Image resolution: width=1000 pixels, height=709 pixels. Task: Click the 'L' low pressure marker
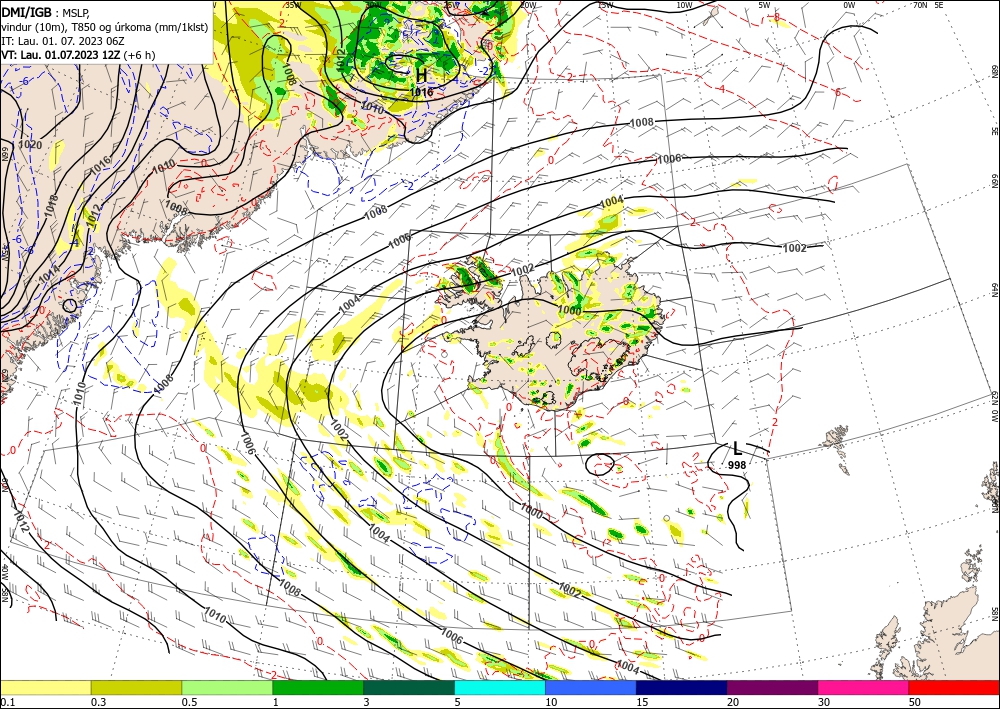(737, 448)
